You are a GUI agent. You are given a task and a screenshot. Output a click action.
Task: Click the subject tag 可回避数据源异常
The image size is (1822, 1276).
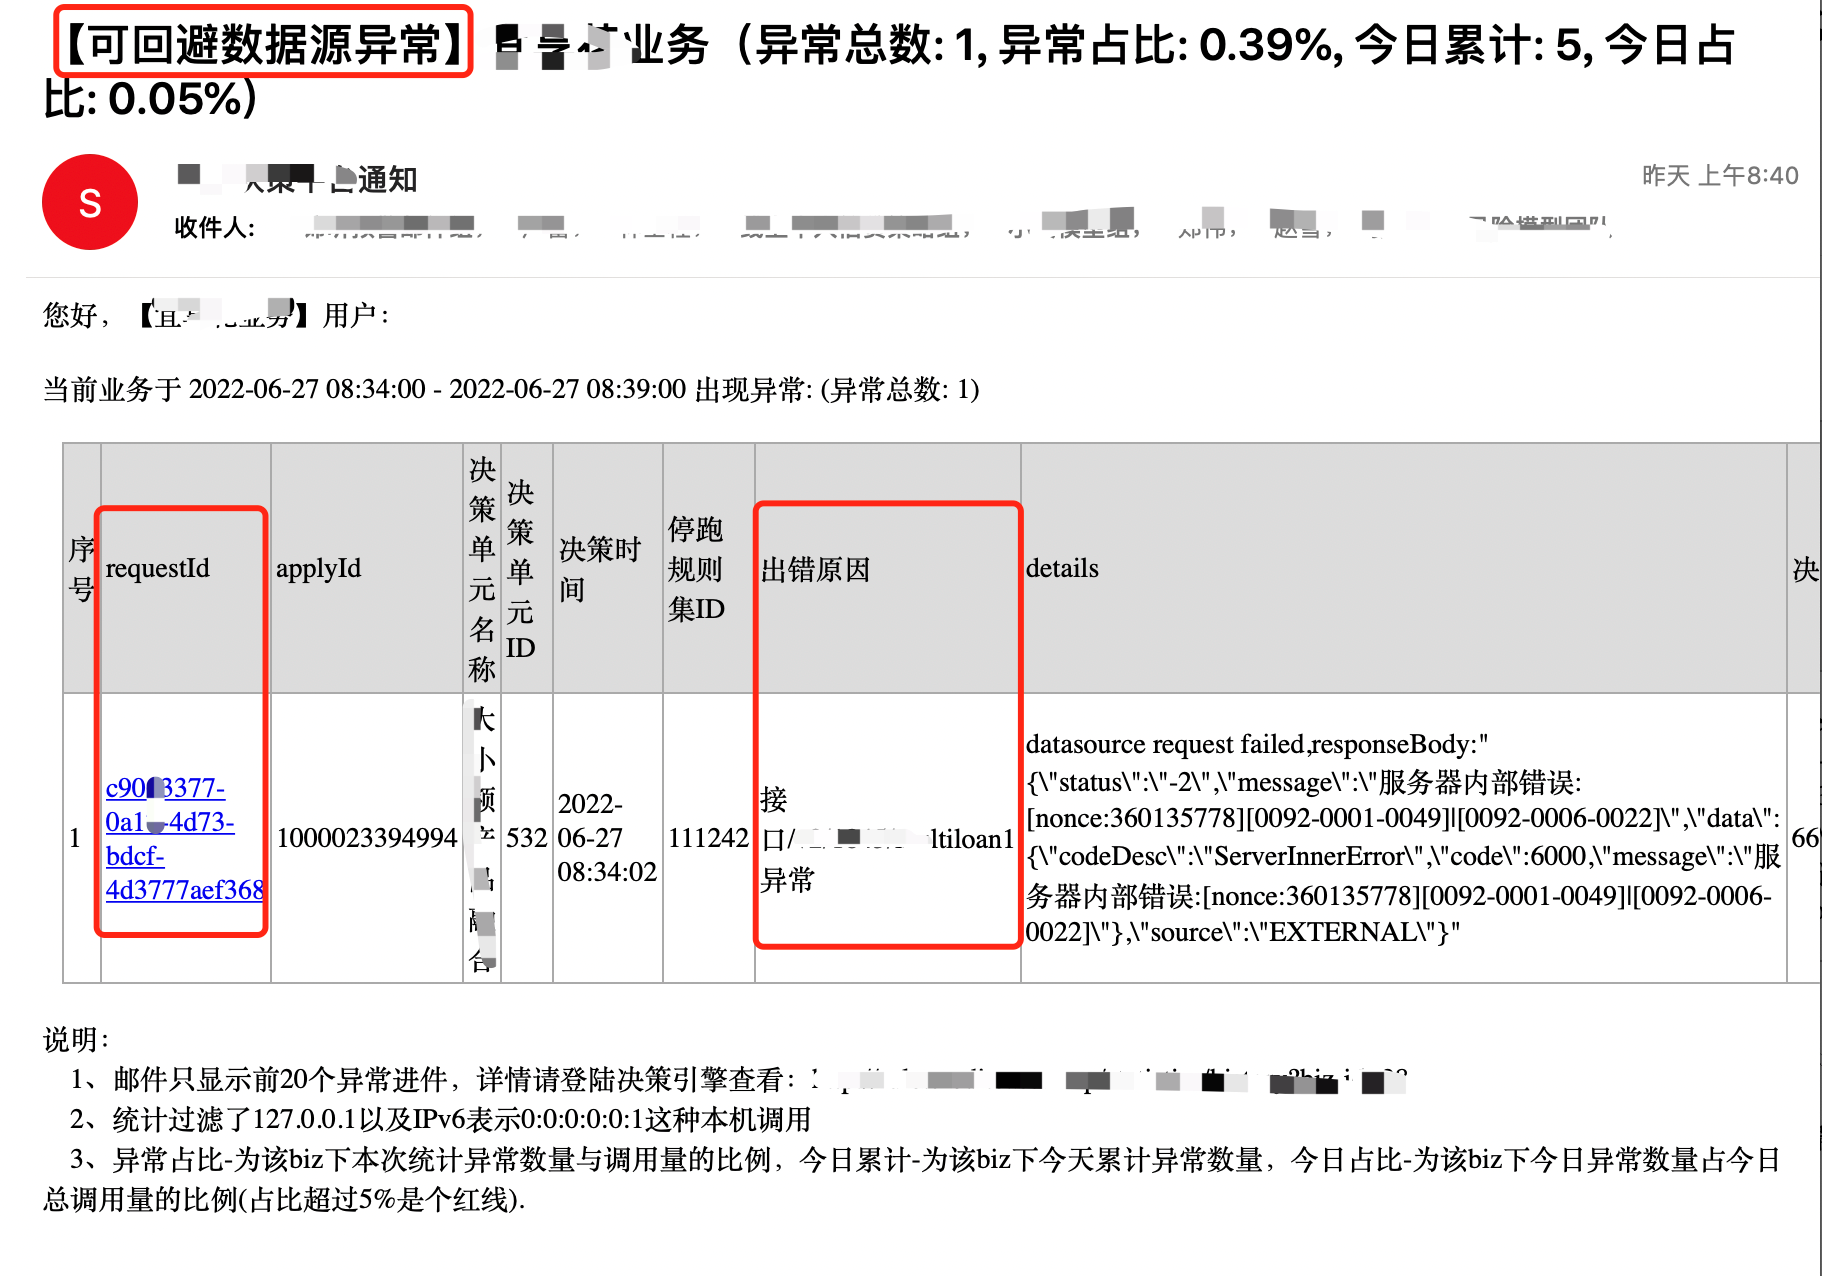[263, 43]
